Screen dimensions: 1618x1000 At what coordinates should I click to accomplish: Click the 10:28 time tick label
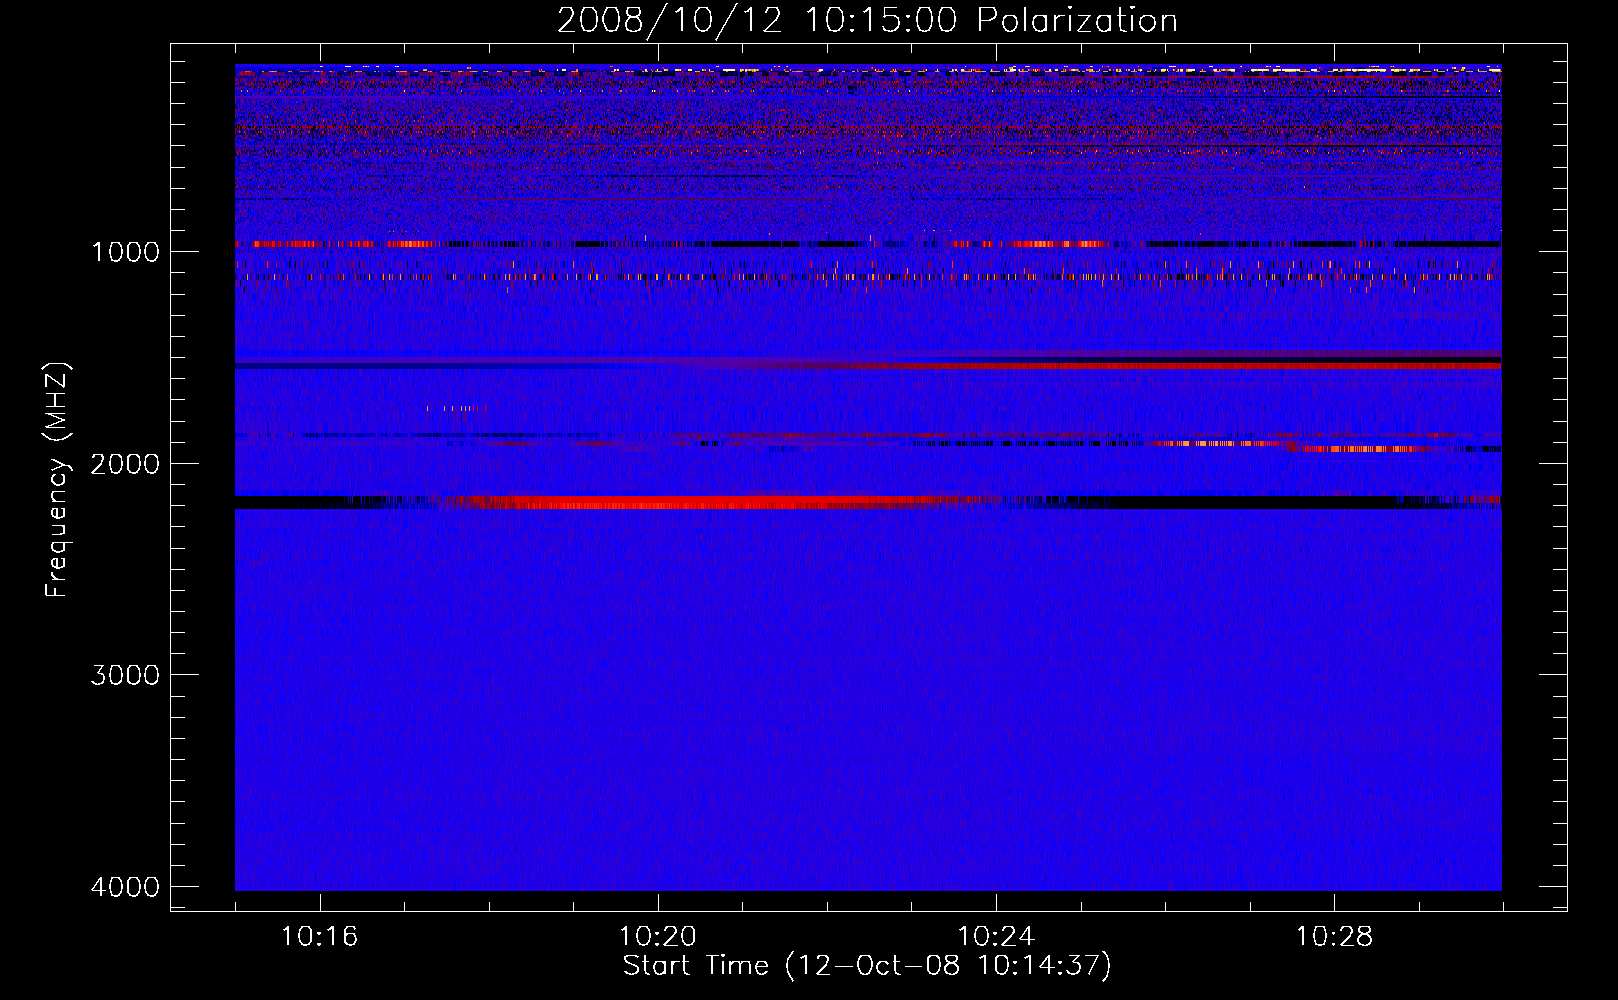pos(1334,937)
